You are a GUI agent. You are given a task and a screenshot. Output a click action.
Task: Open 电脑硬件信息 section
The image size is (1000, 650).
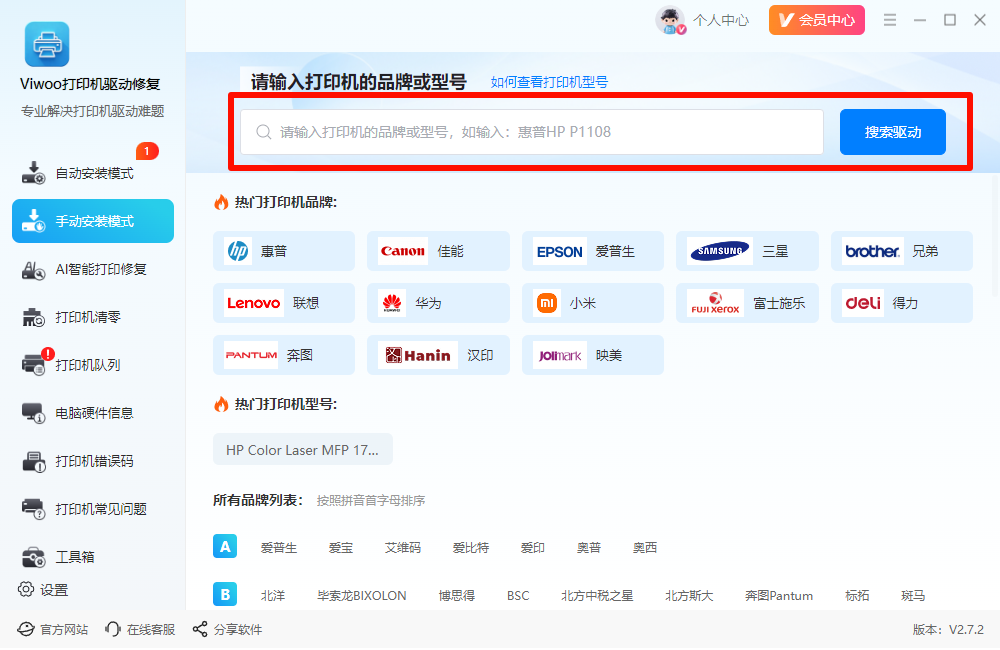coord(92,413)
